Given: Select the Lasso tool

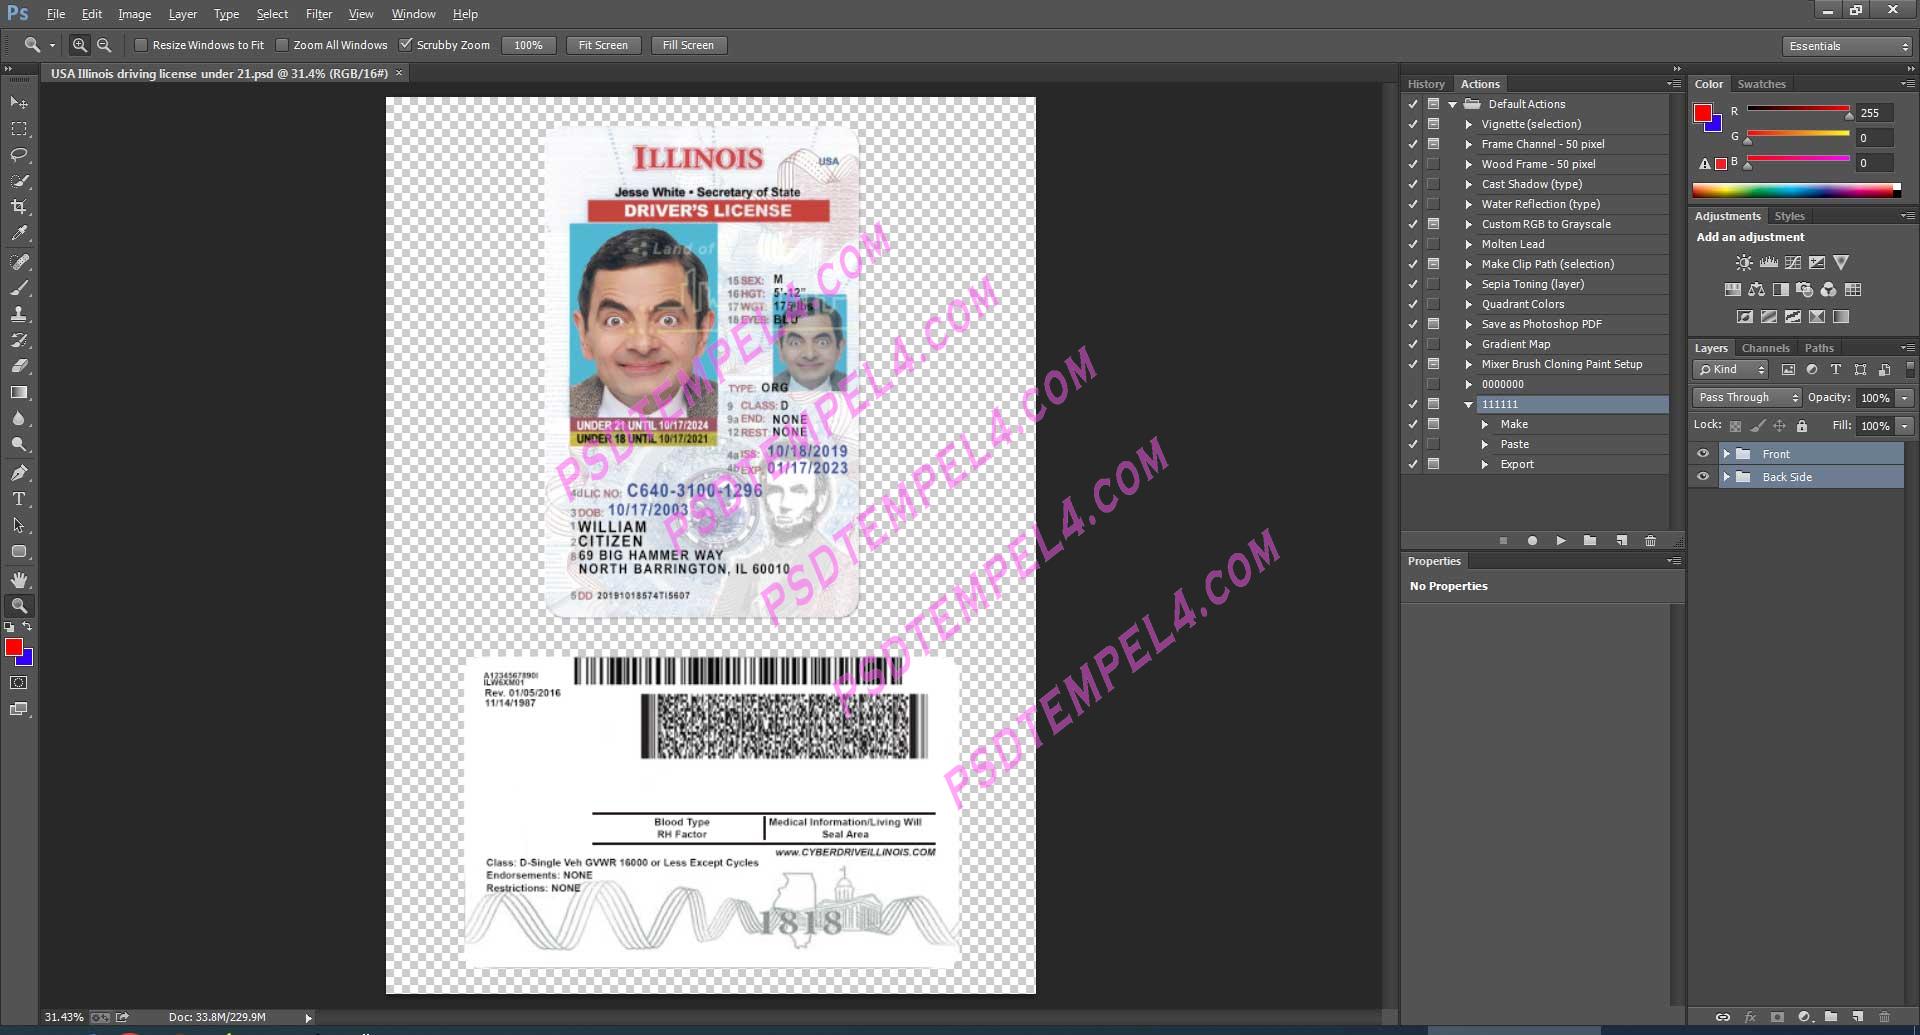Looking at the screenshot, I should point(18,155).
